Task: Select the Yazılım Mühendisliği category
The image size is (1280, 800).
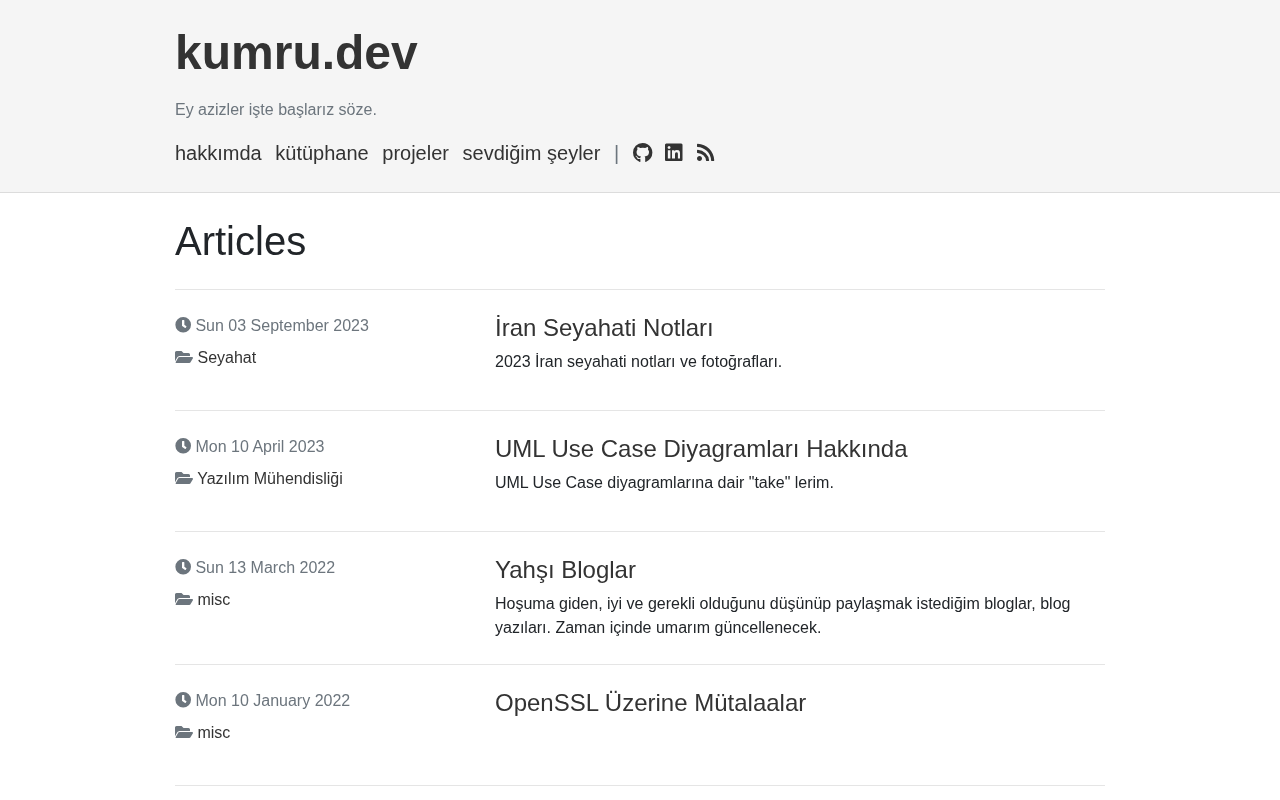Action: (x=270, y=479)
